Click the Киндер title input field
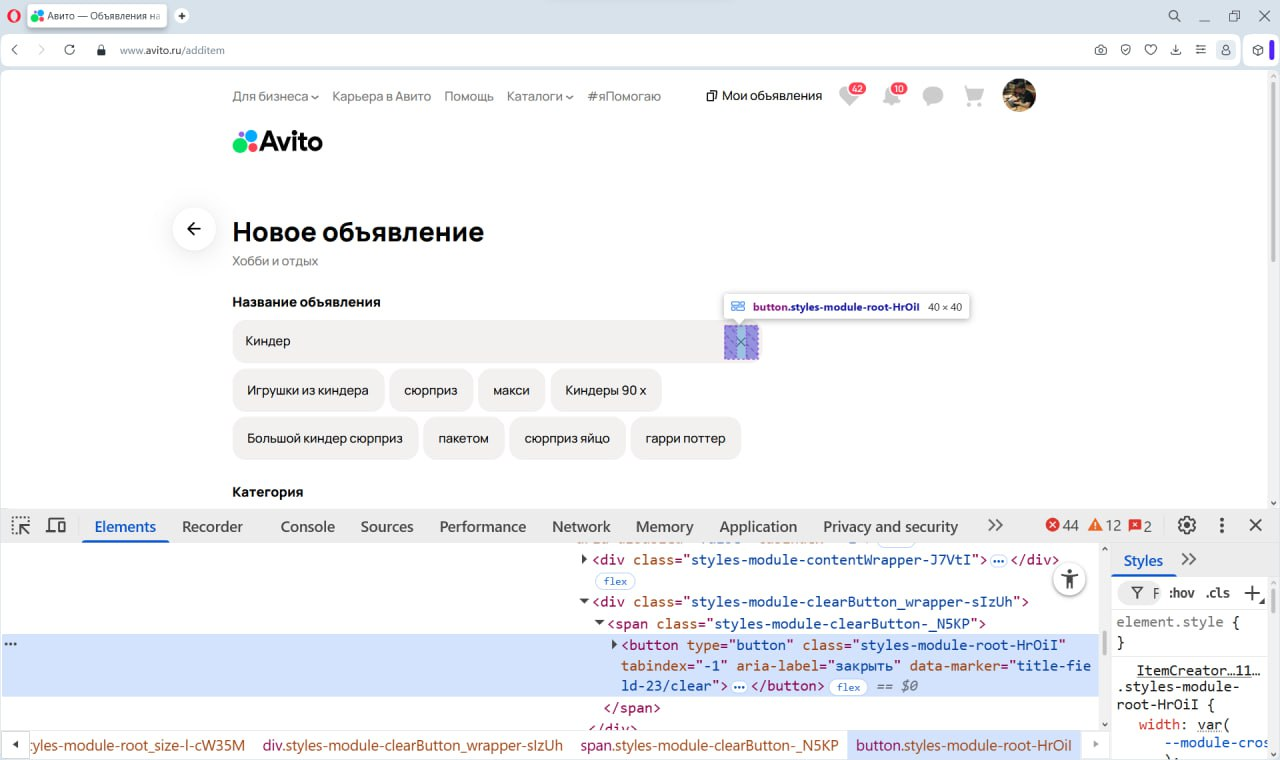The width and height of the screenshot is (1280, 760). (450, 341)
